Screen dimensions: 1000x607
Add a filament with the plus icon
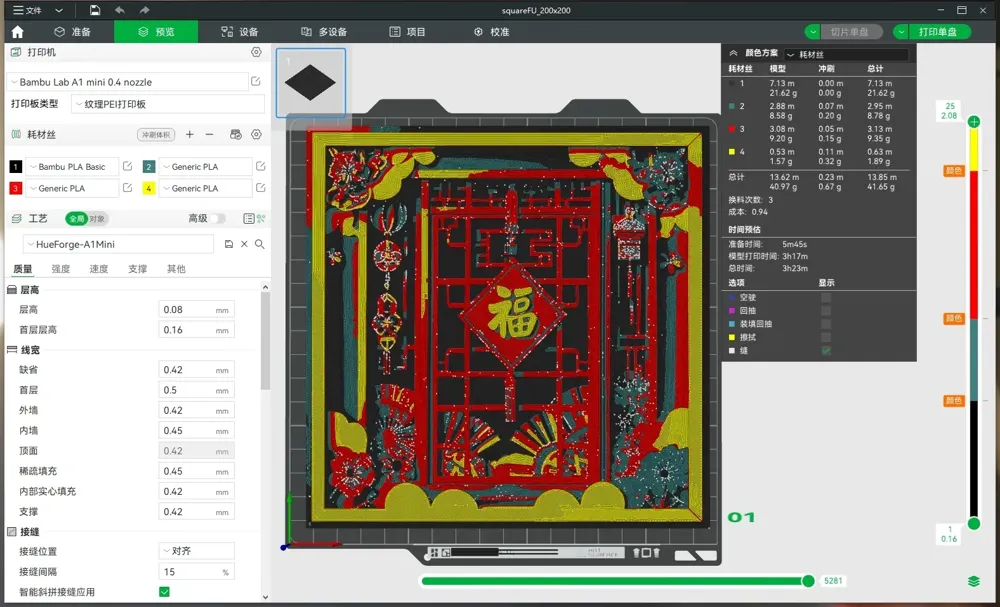(189, 135)
